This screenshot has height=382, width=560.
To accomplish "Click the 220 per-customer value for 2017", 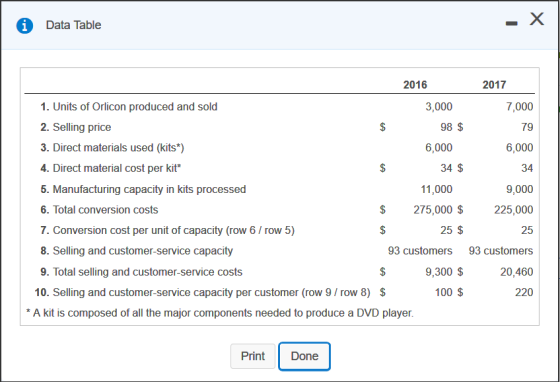I will (524, 292).
